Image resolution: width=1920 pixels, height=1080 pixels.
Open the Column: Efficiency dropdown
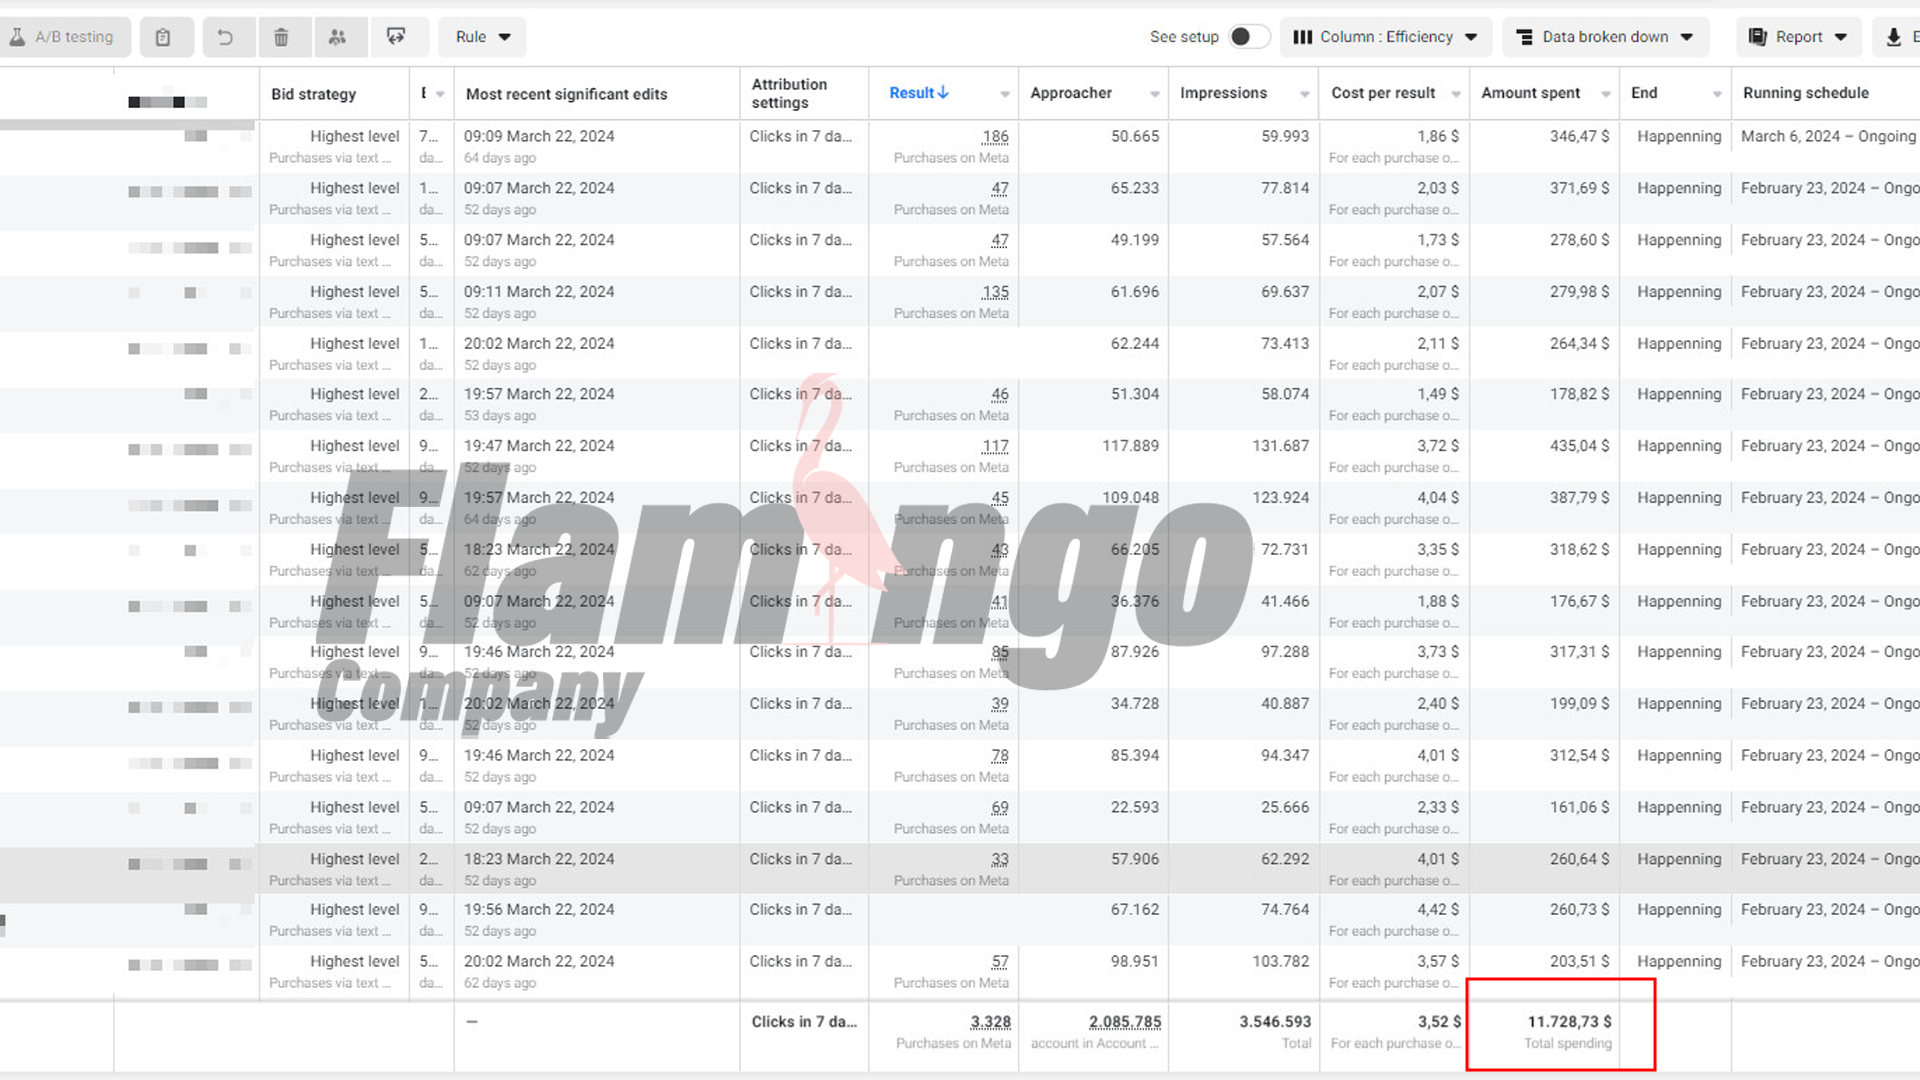1385,37
